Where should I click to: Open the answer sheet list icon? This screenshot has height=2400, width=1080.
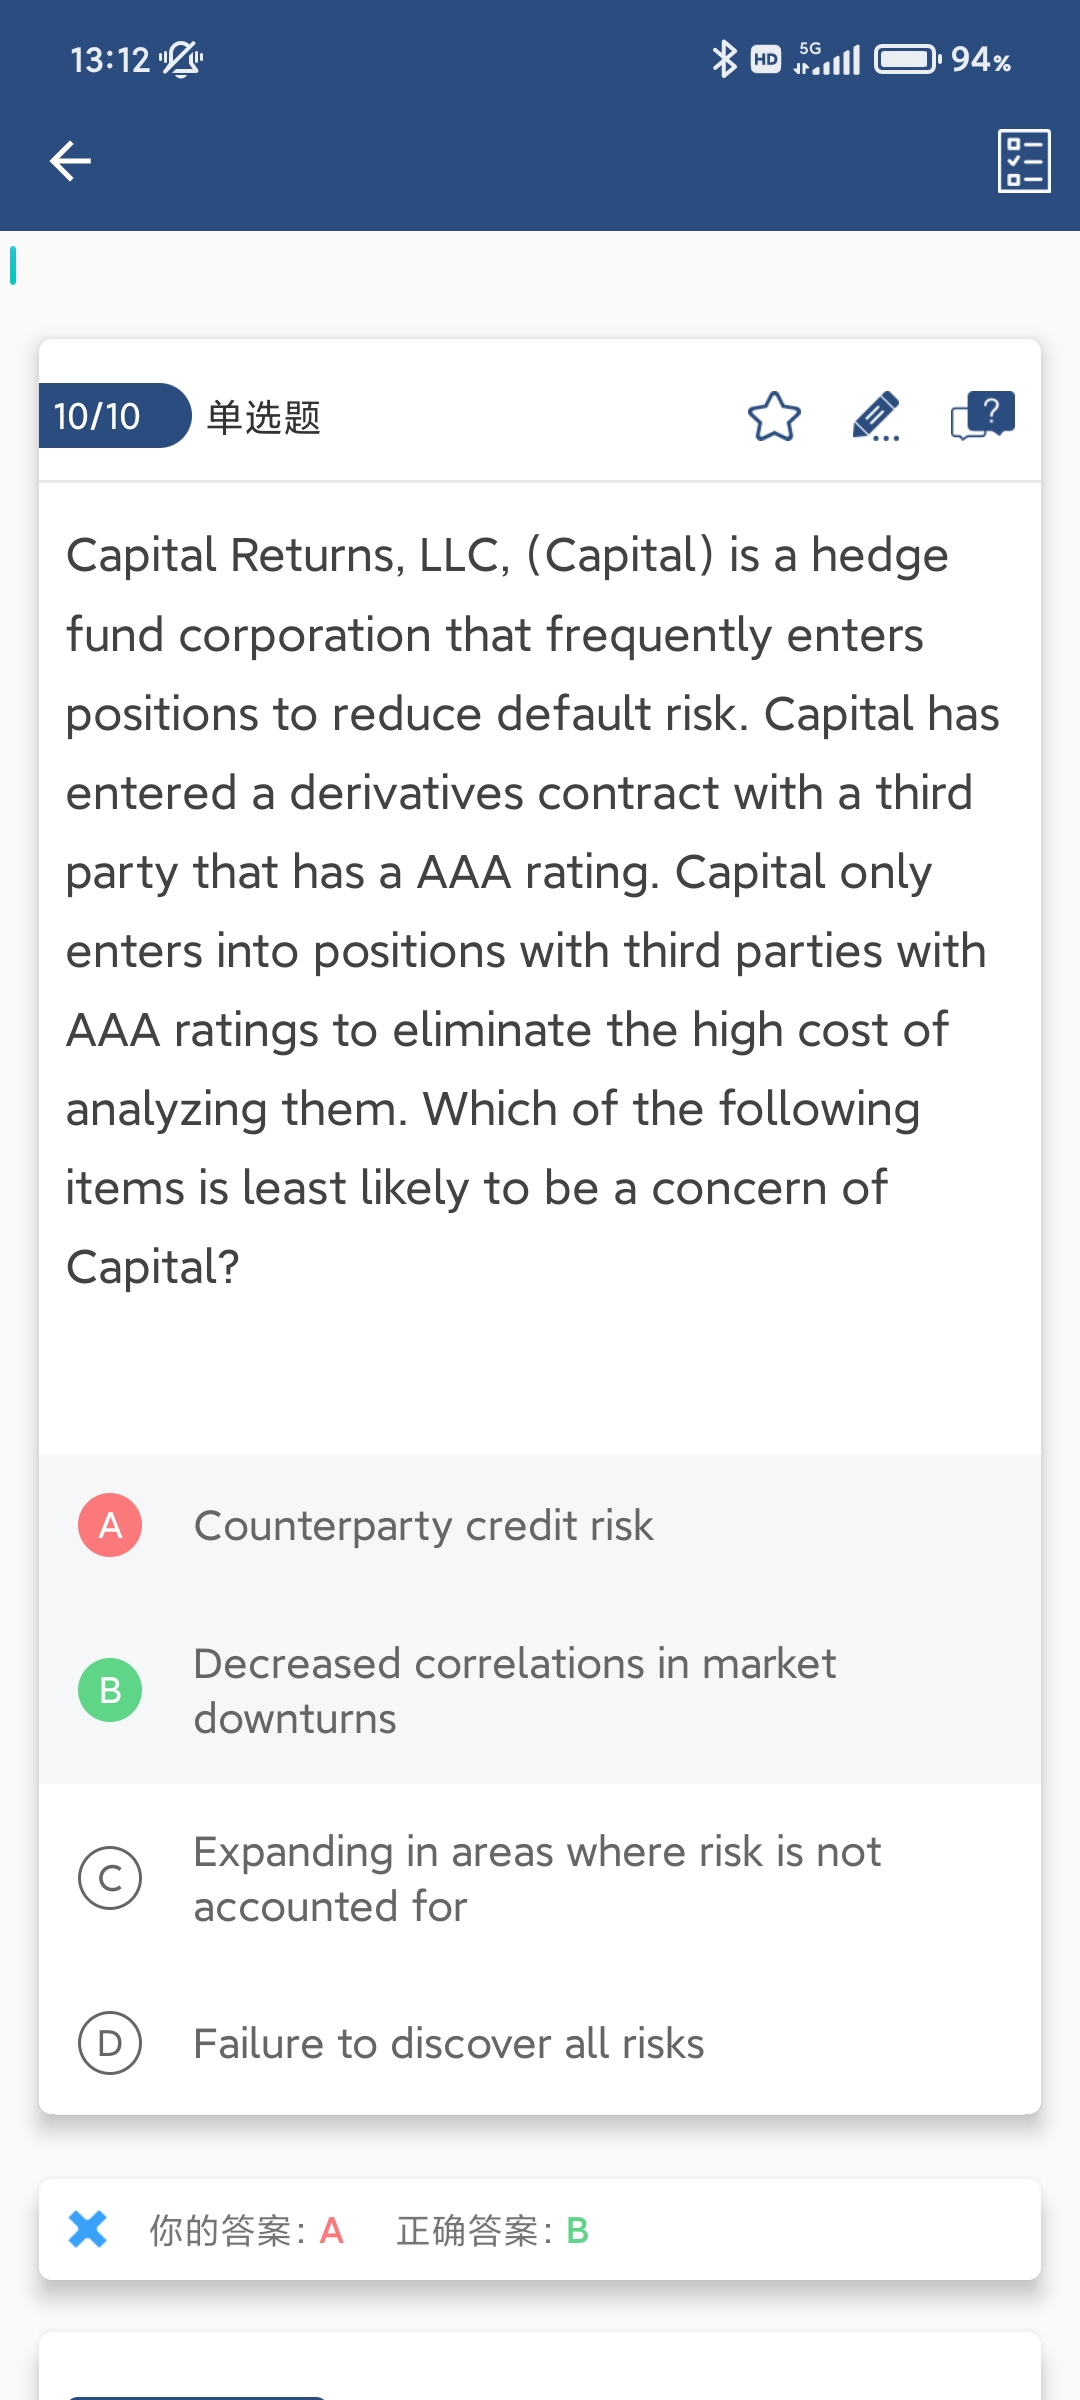[x=1024, y=161]
